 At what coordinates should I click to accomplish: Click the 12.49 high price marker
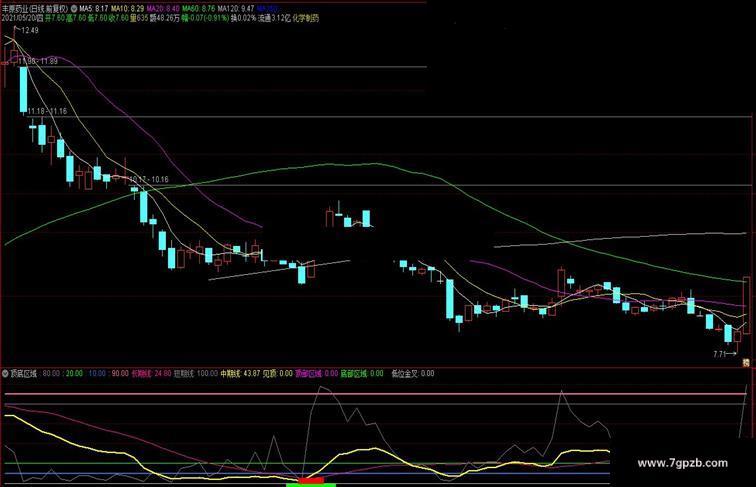point(30,30)
